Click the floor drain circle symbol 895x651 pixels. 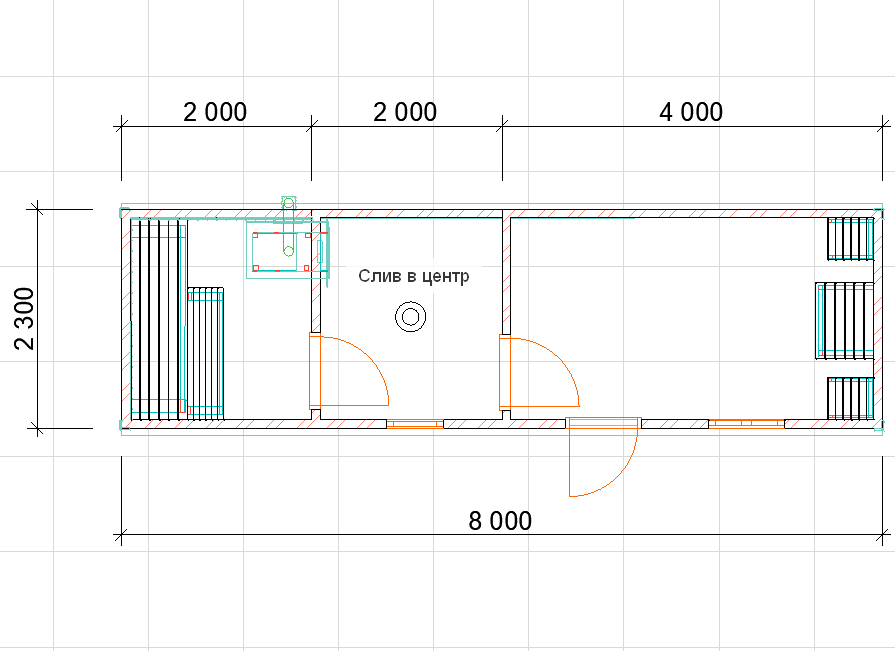[x=410, y=317]
